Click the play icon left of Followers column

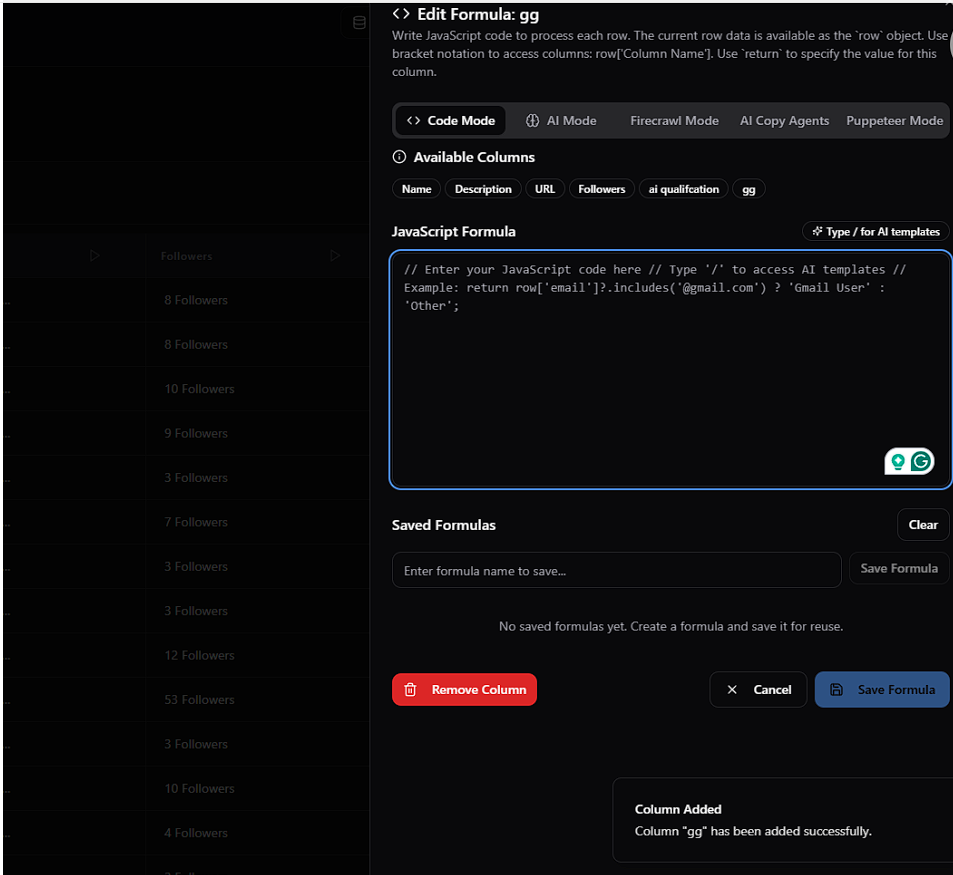click(95, 256)
